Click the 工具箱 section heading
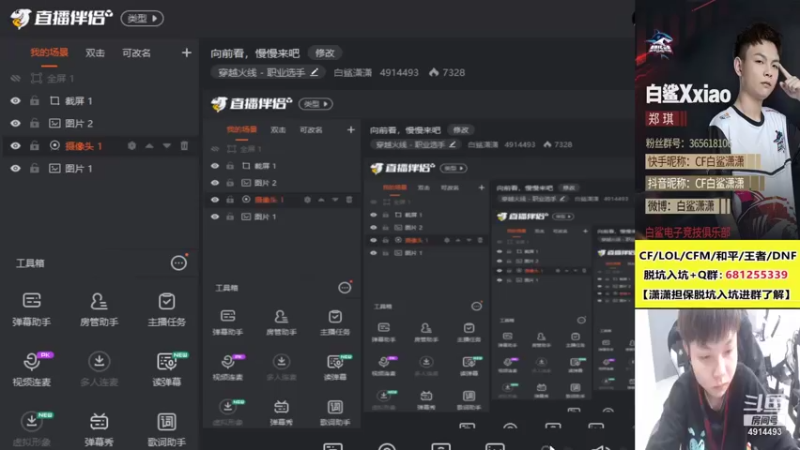This screenshot has width=800, height=450. (x=30, y=263)
